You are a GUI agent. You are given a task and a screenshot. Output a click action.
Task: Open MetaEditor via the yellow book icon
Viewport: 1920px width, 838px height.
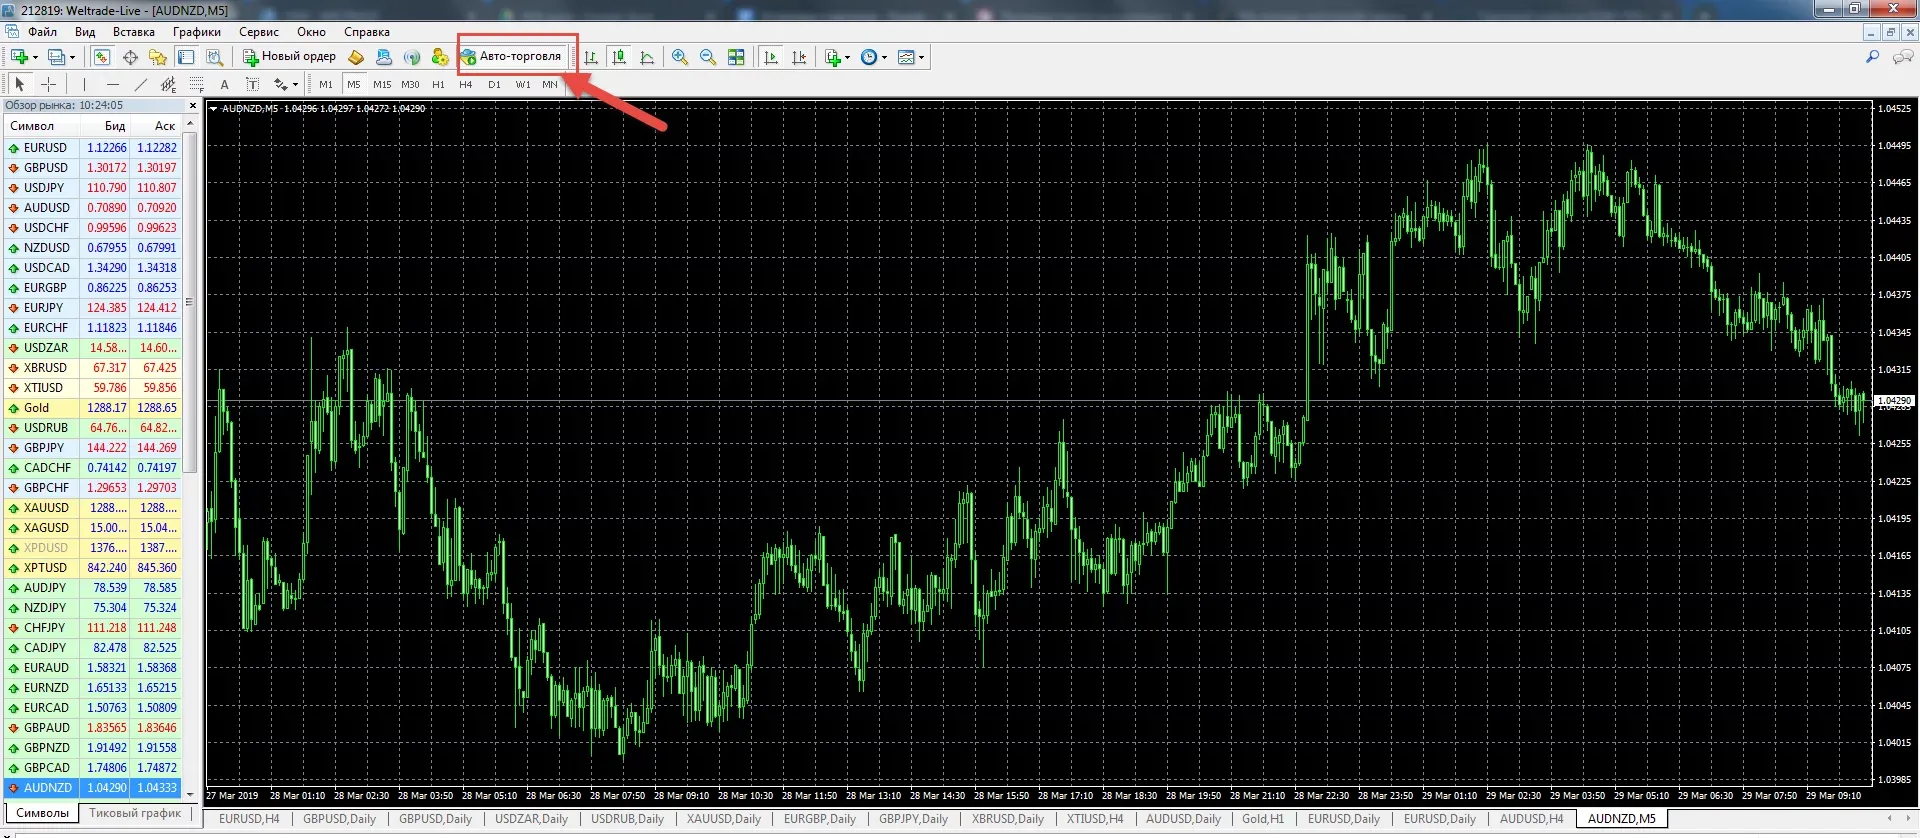pos(356,57)
